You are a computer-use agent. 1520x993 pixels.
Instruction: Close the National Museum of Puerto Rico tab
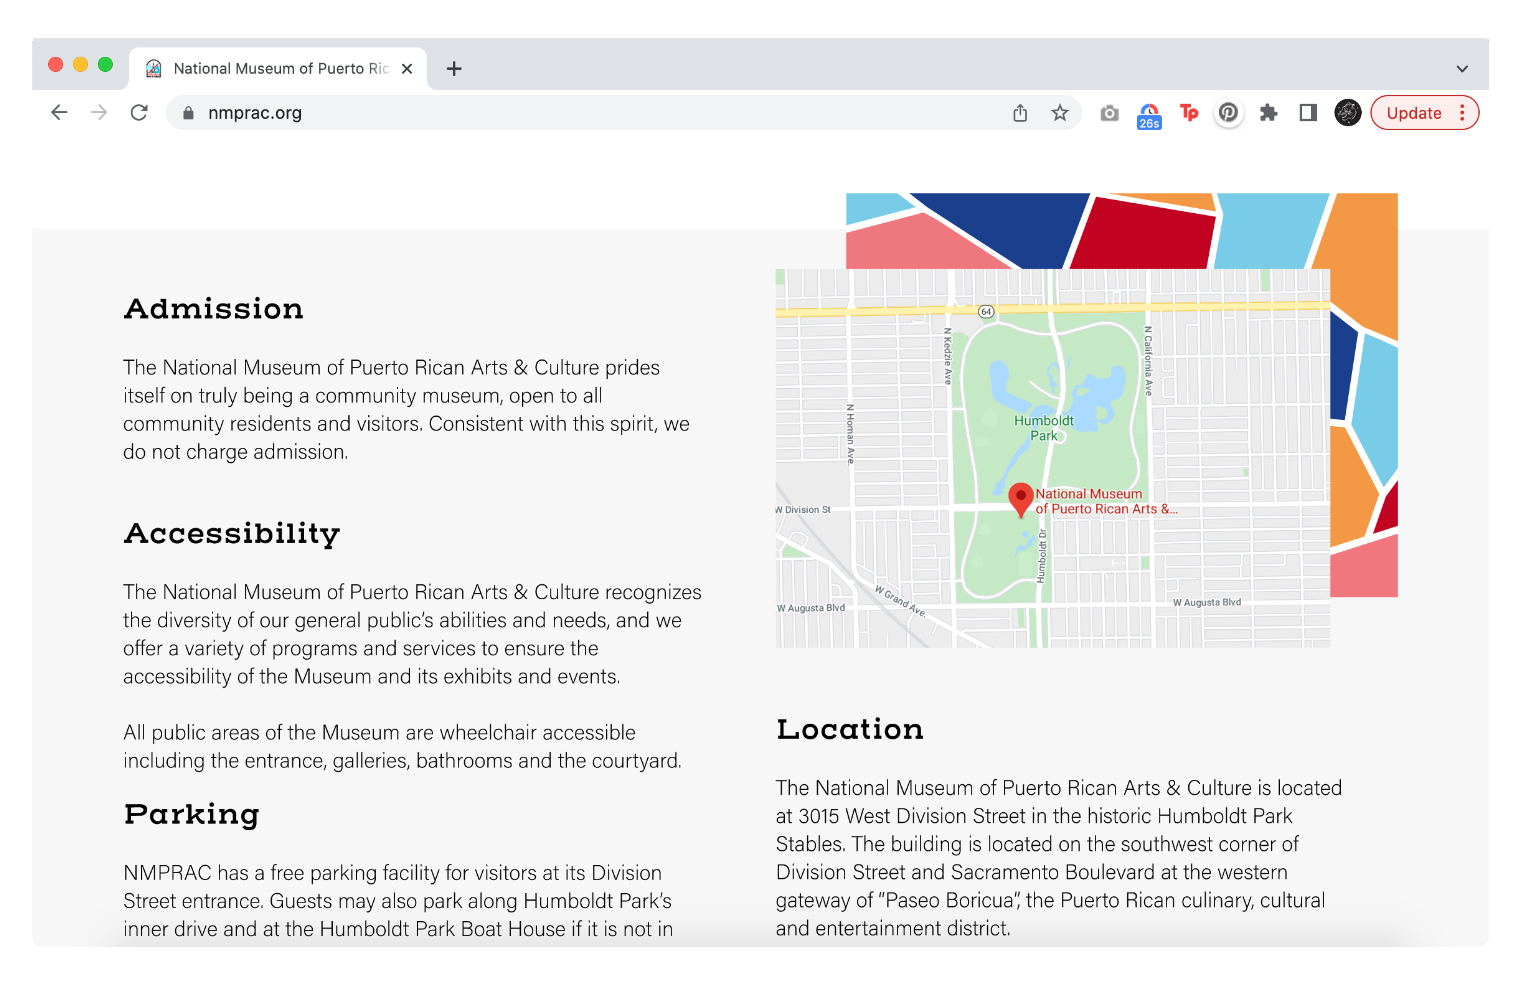pyautogui.click(x=407, y=69)
